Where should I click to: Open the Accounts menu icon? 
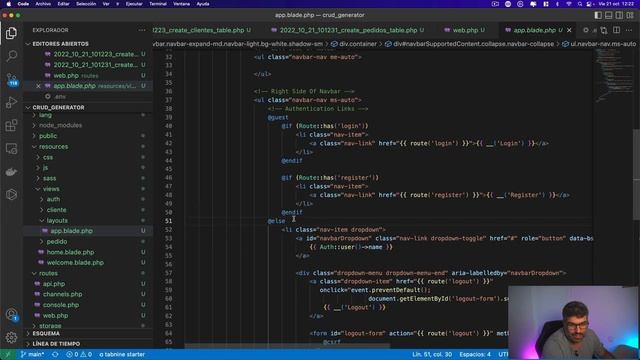click(x=11, y=314)
